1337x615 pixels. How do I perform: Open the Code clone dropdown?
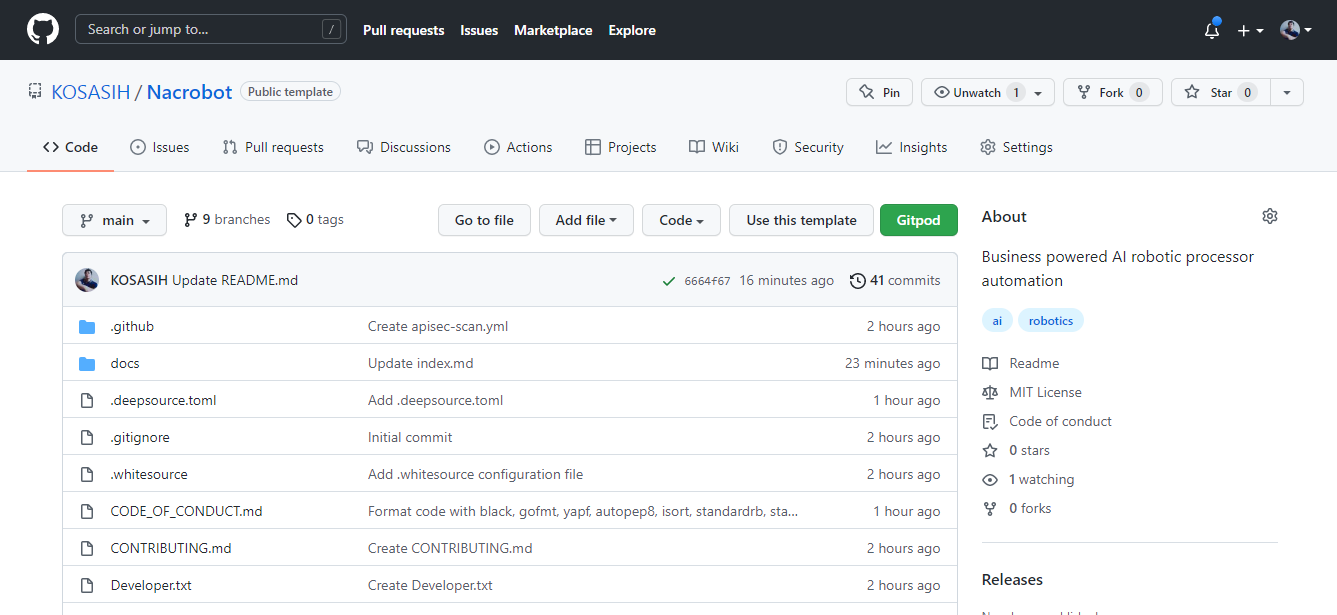(682, 220)
